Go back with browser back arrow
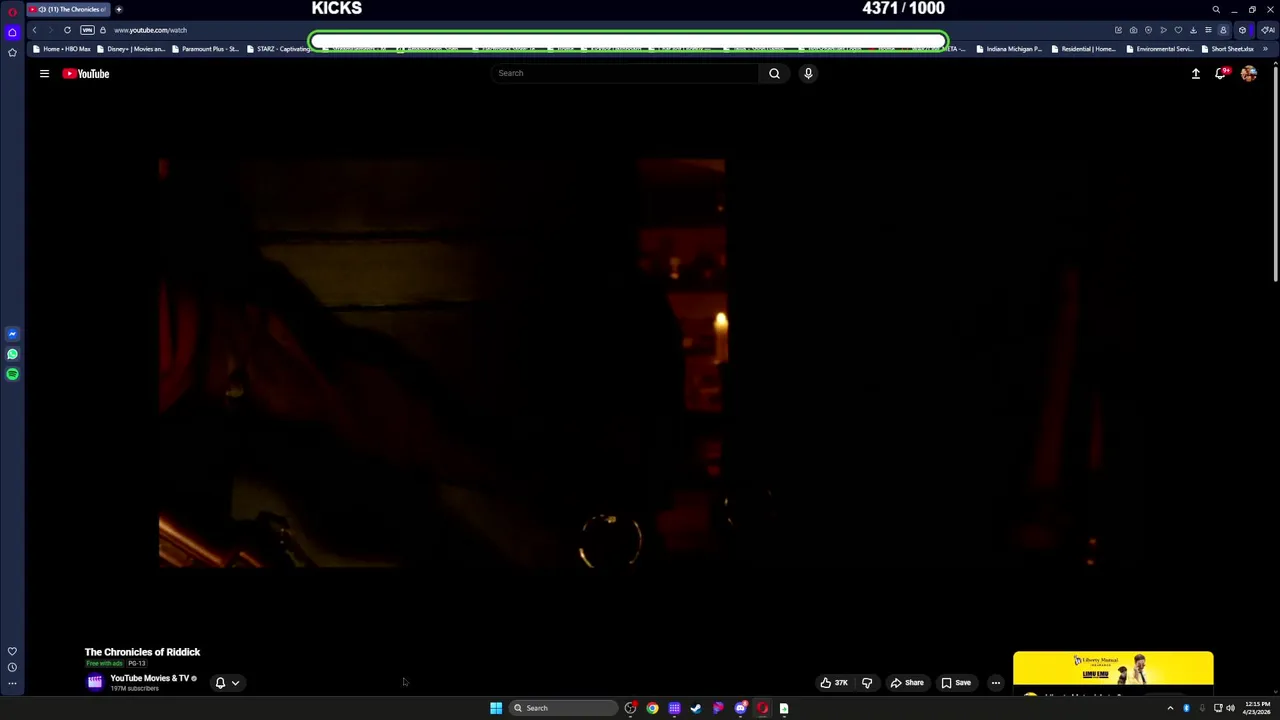The width and height of the screenshot is (1280, 720). 34,30
